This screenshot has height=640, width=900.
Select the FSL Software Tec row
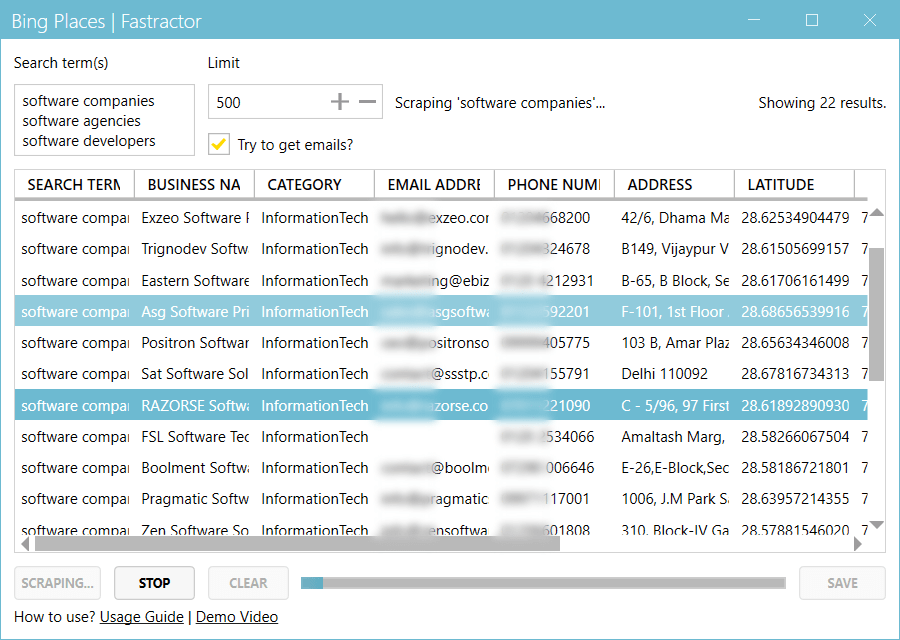pyautogui.click(x=441, y=436)
